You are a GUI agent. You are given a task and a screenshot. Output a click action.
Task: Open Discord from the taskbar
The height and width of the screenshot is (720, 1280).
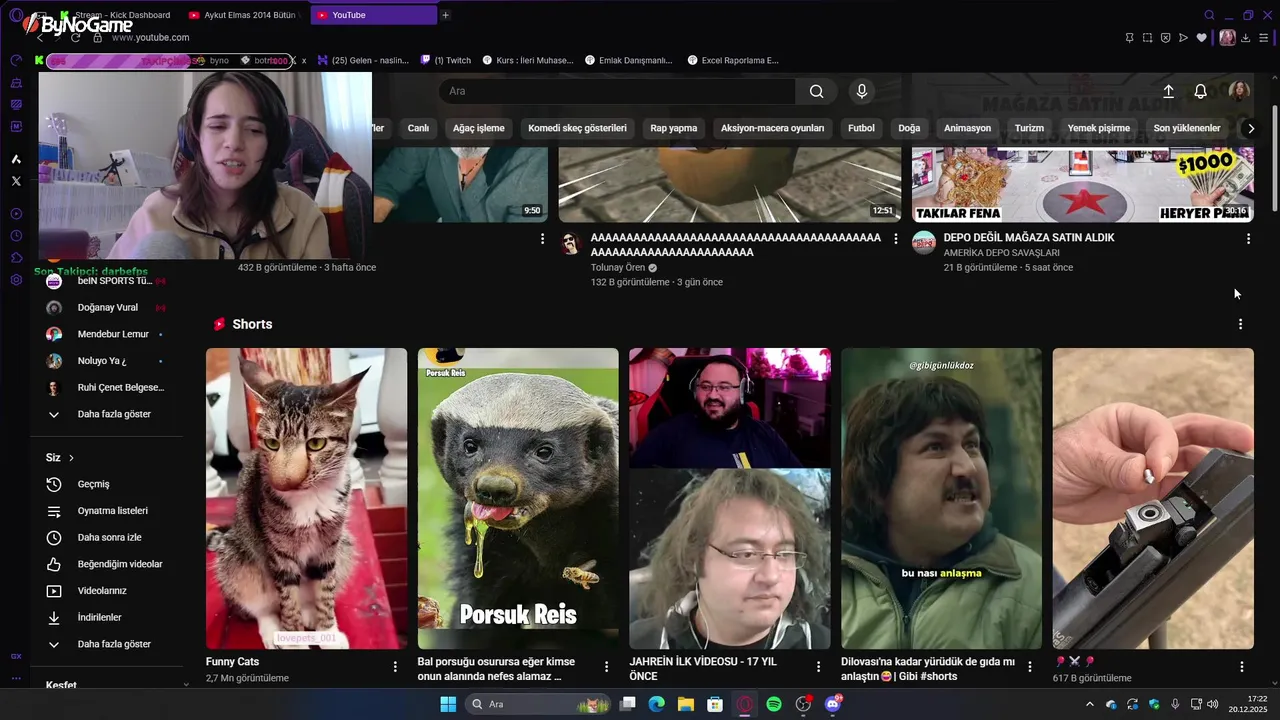833,705
